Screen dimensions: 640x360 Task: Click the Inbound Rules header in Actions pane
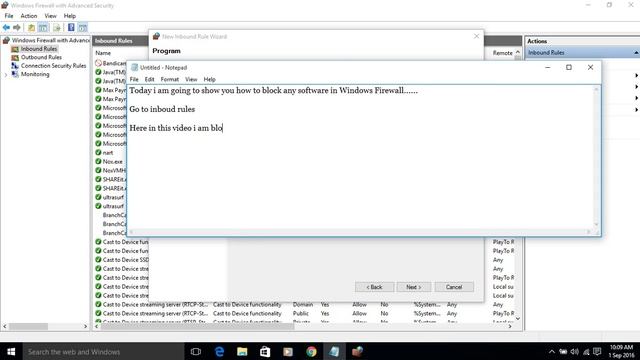point(546,53)
